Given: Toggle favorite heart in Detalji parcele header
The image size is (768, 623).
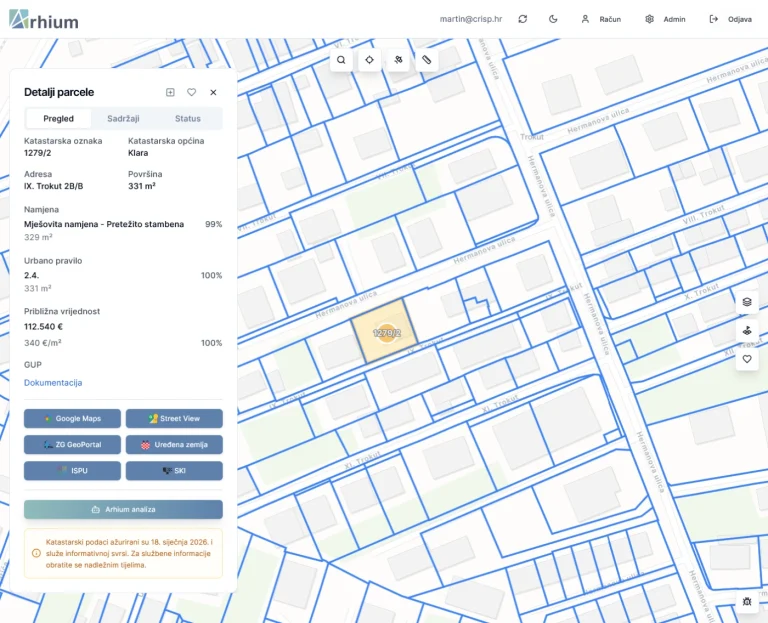Looking at the screenshot, I should pyautogui.click(x=191, y=92).
